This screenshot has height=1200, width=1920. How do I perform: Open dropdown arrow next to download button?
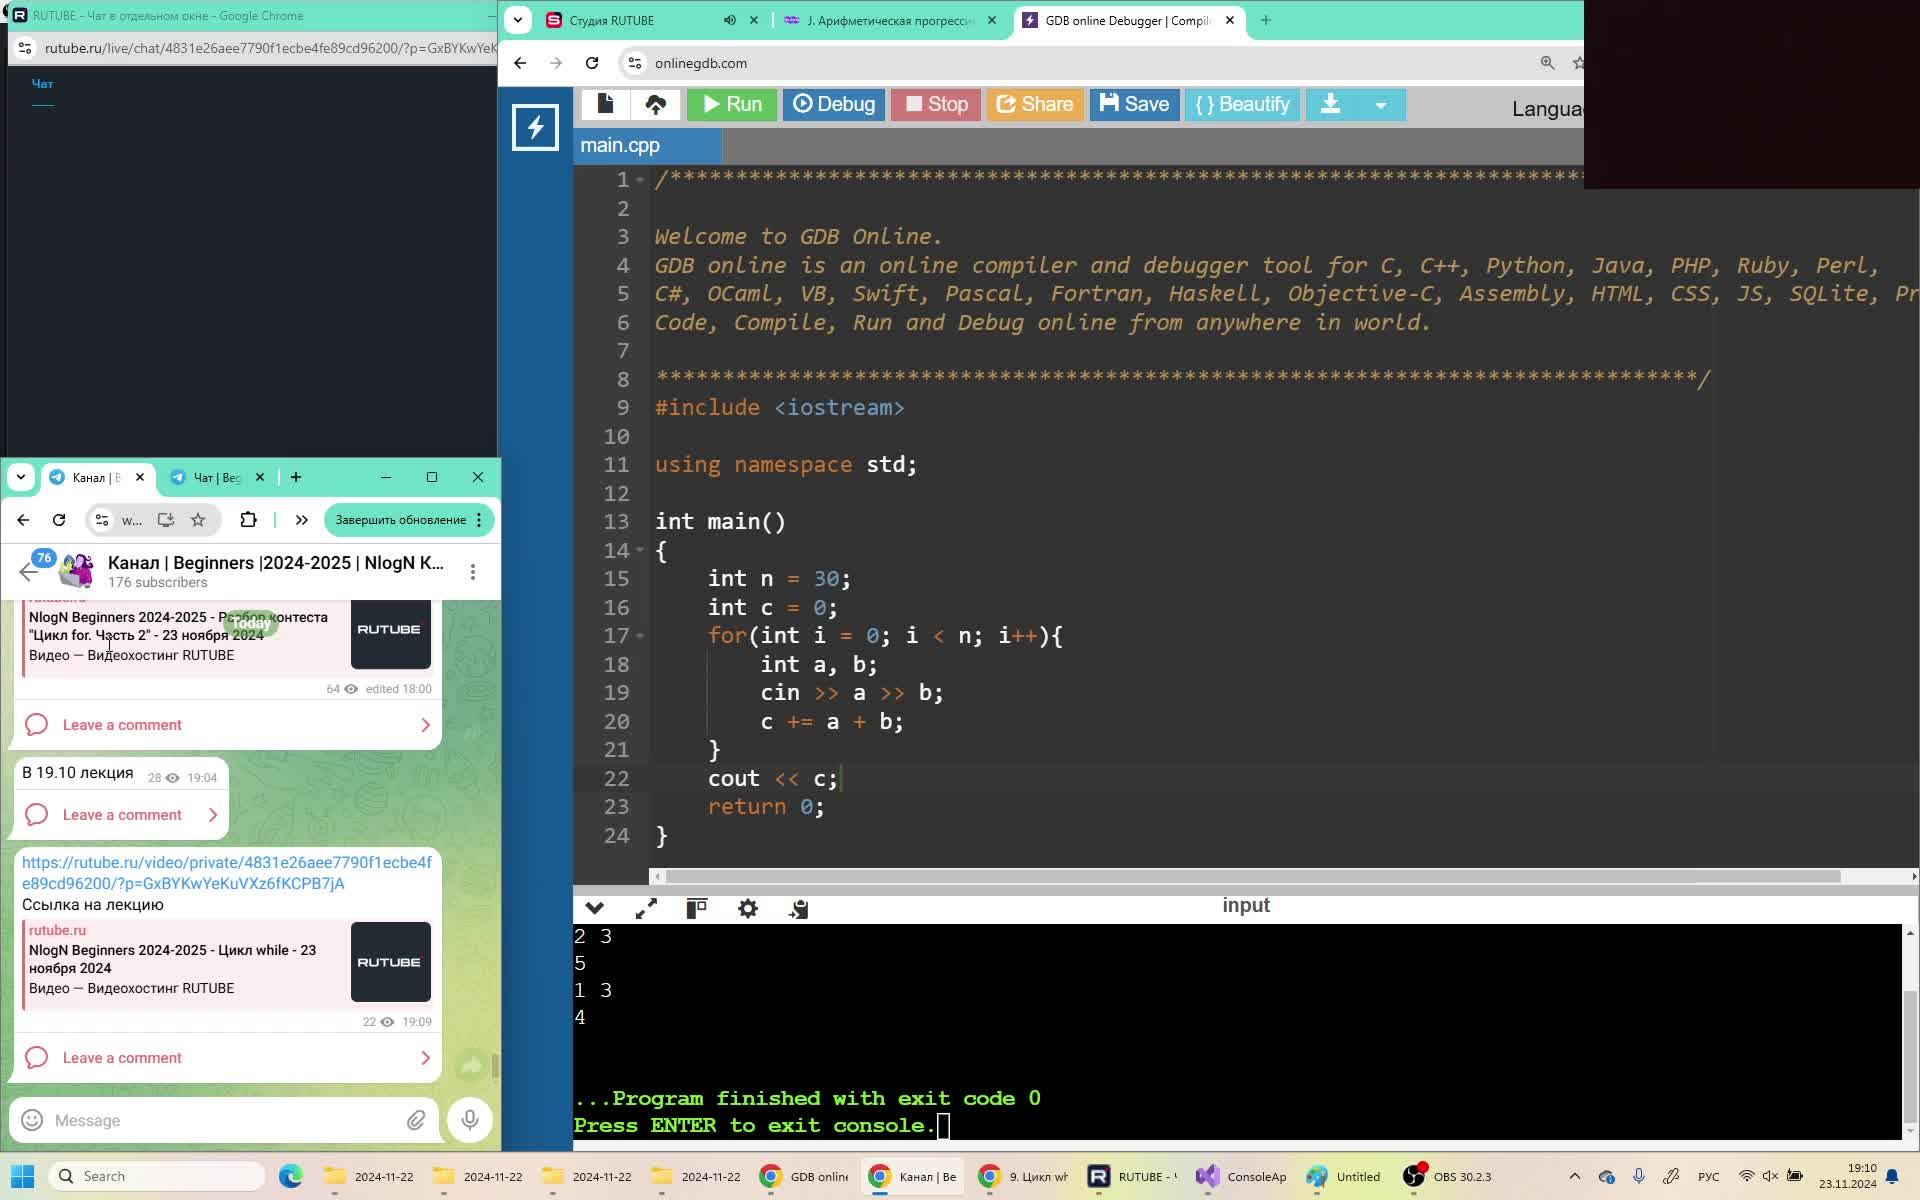pos(1380,104)
